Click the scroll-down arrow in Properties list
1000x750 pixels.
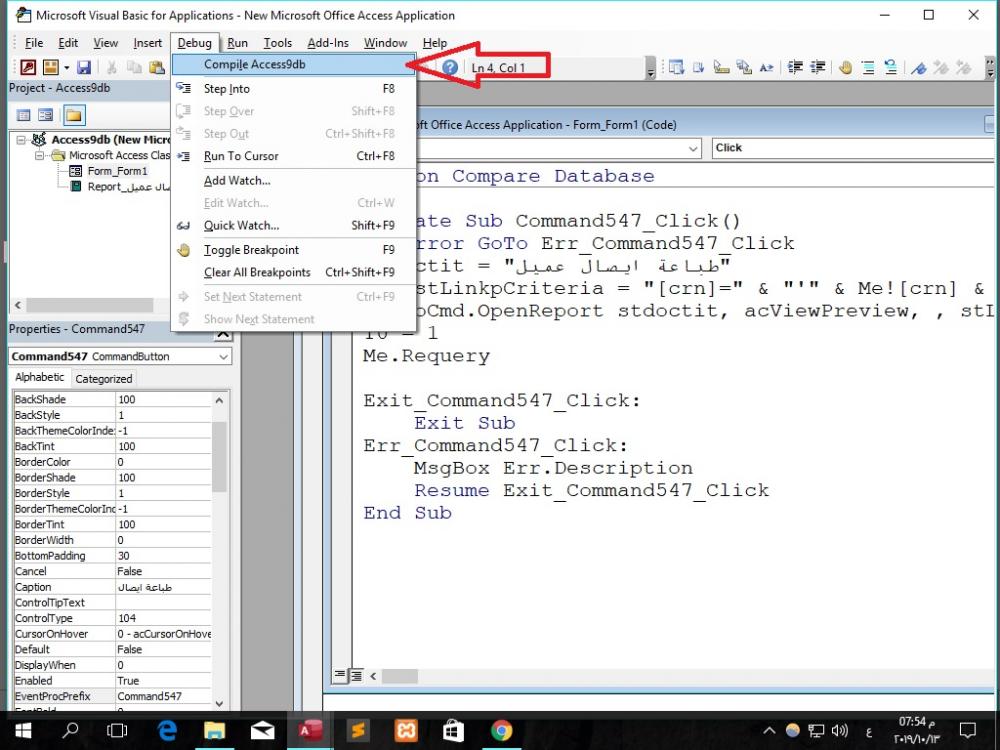click(219, 703)
